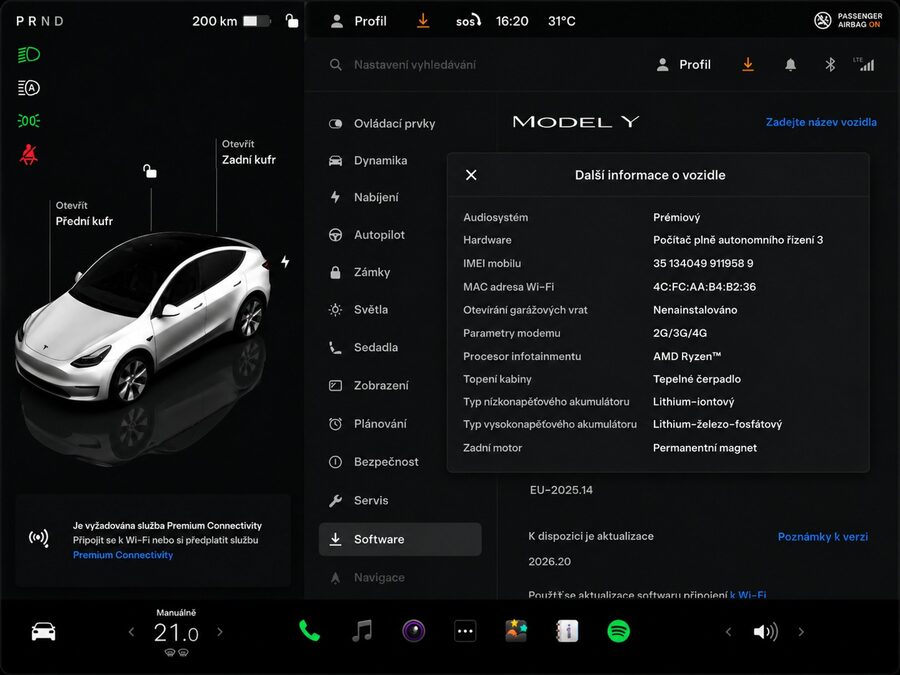Tap the MAC address value 4C:FC:AA:B4:B2:36
The height and width of the screenshot is (675, 900).
[704, 287]
